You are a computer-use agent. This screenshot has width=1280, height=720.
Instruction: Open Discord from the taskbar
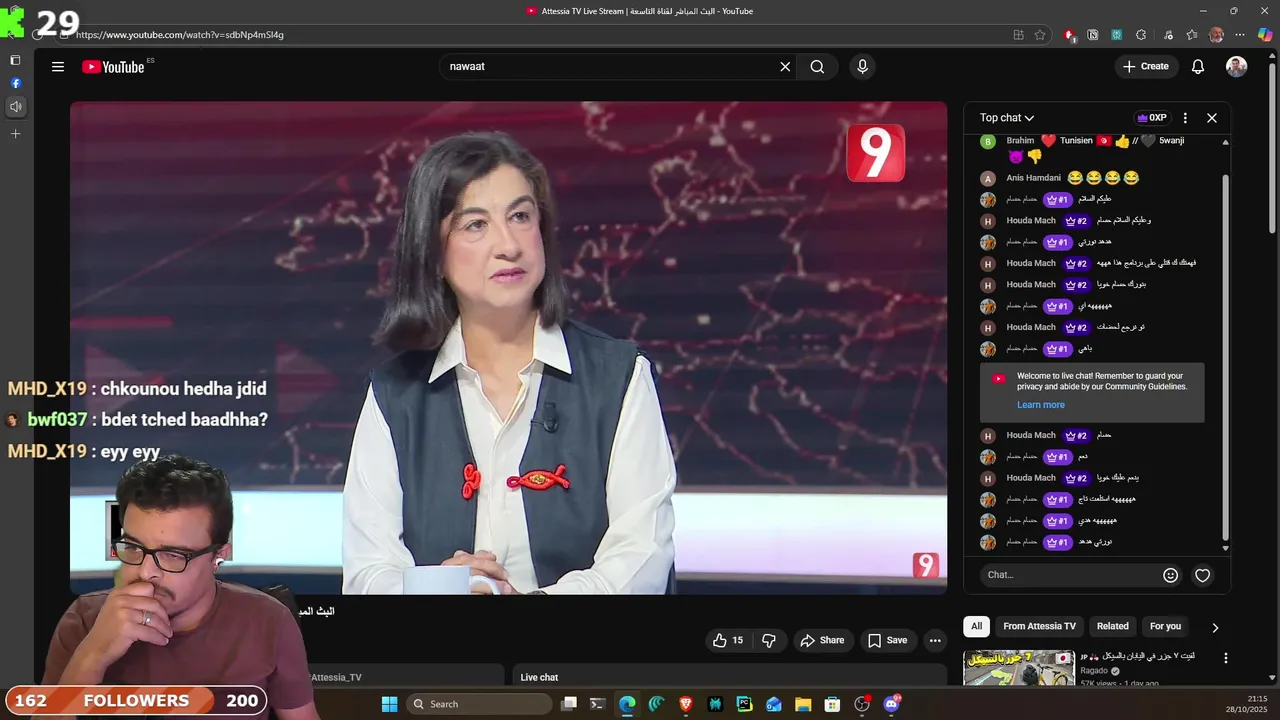click(x=891, y=704)
